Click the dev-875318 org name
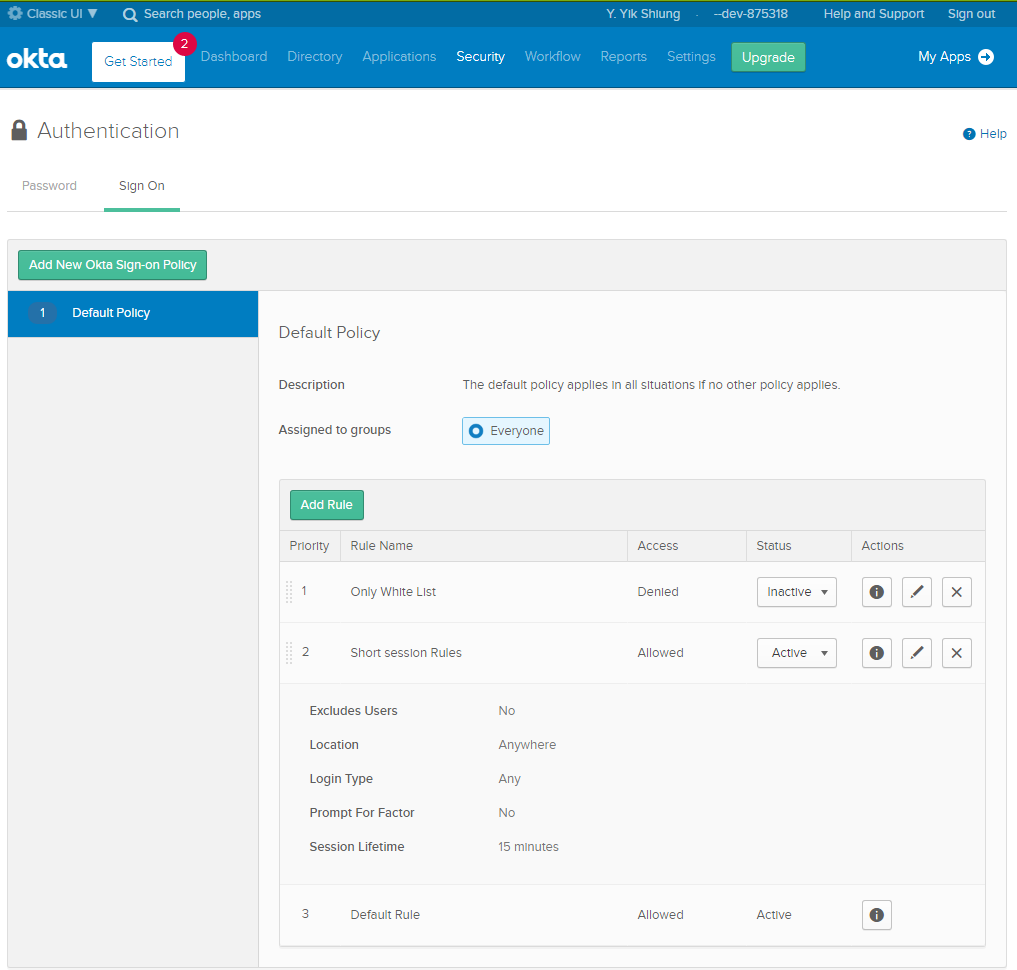The image size is (1017, 970). coord(750,14)
